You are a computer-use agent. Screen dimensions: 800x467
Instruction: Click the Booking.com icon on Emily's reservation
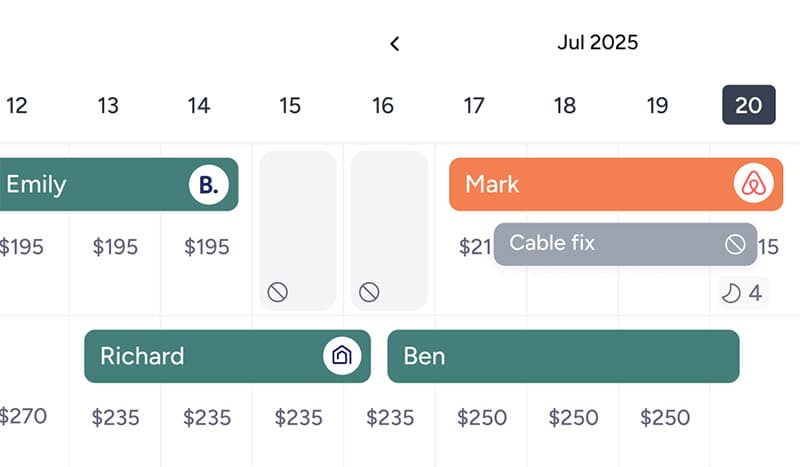pyautogui.click(x=208, y=185)
